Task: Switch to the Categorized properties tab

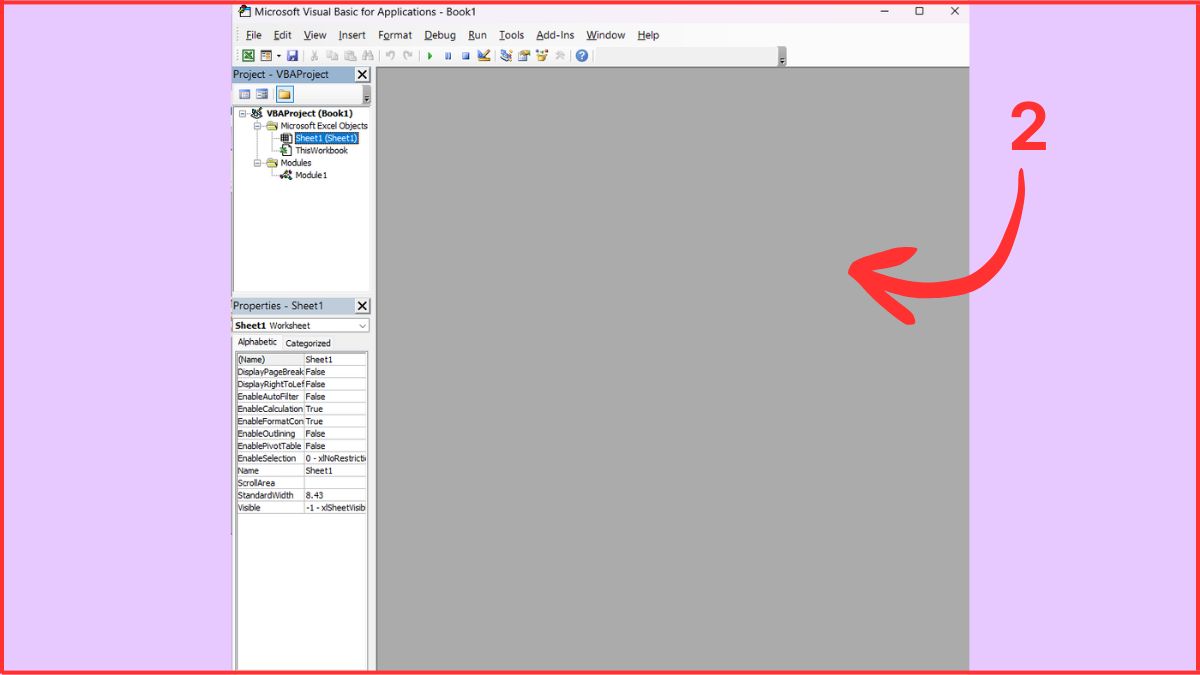Action: (x=308, y=343)
